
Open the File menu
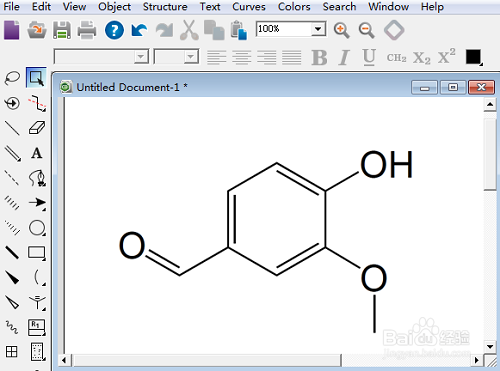(x=12, y=7)
